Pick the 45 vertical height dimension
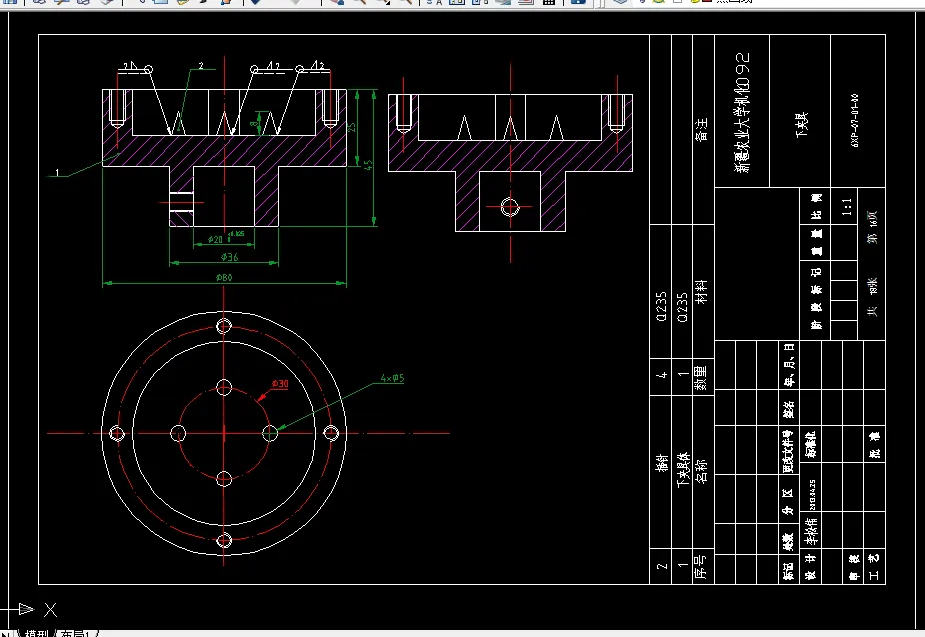 point(369,165)
